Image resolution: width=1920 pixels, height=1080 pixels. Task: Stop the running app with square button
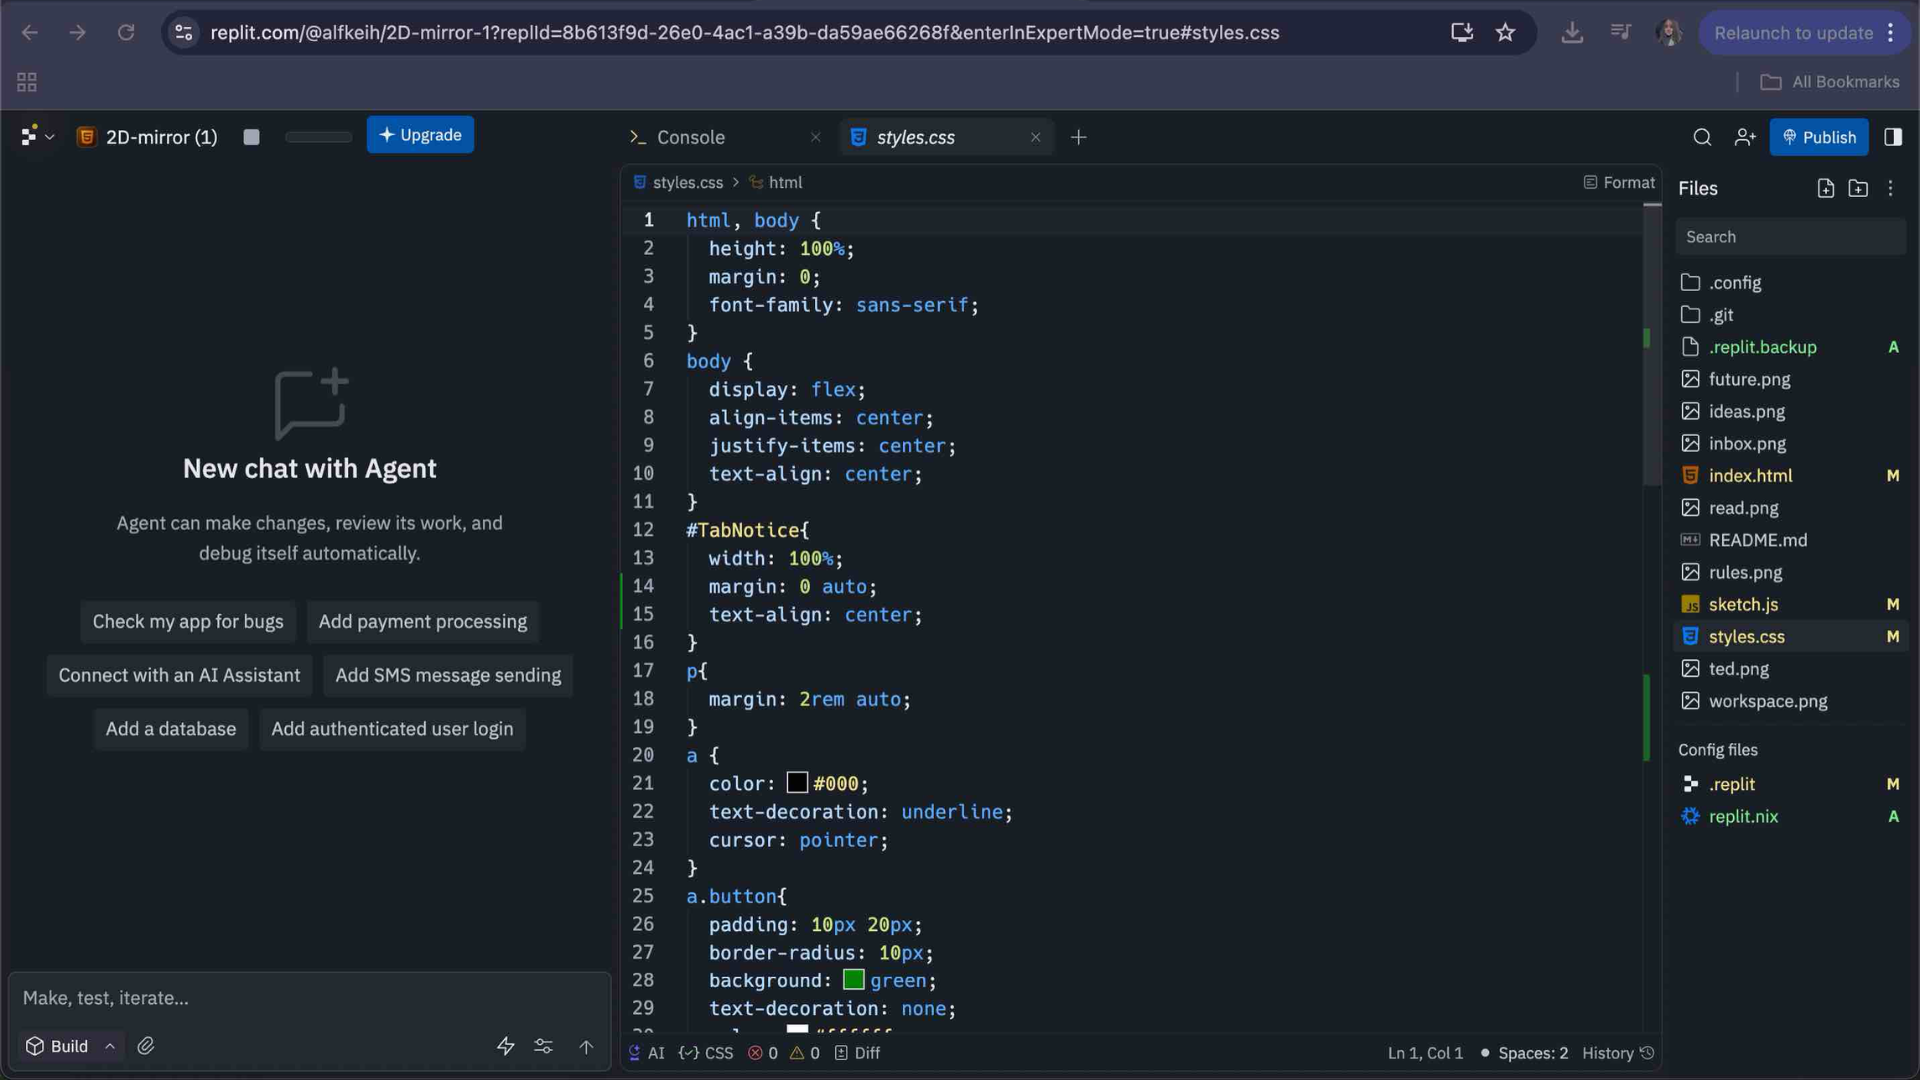point(251,137)
